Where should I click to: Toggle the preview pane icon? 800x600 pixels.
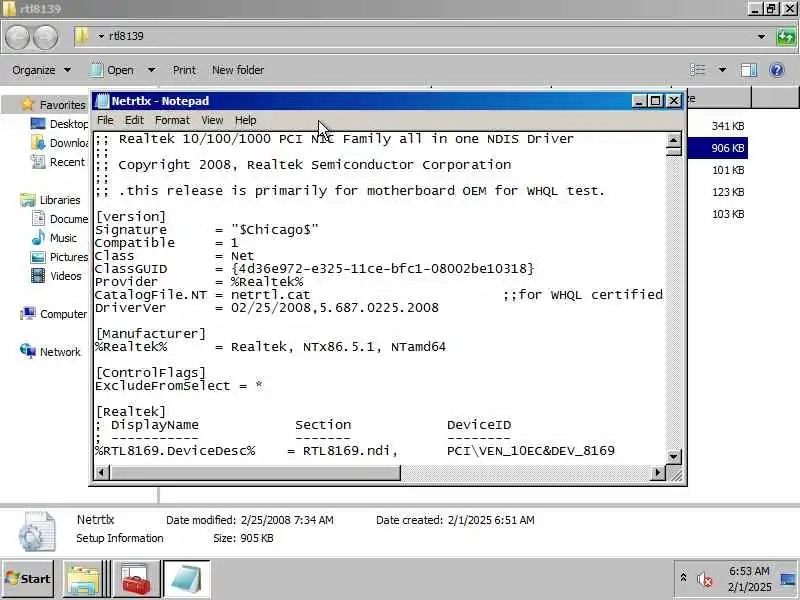[x=748, y=70]
